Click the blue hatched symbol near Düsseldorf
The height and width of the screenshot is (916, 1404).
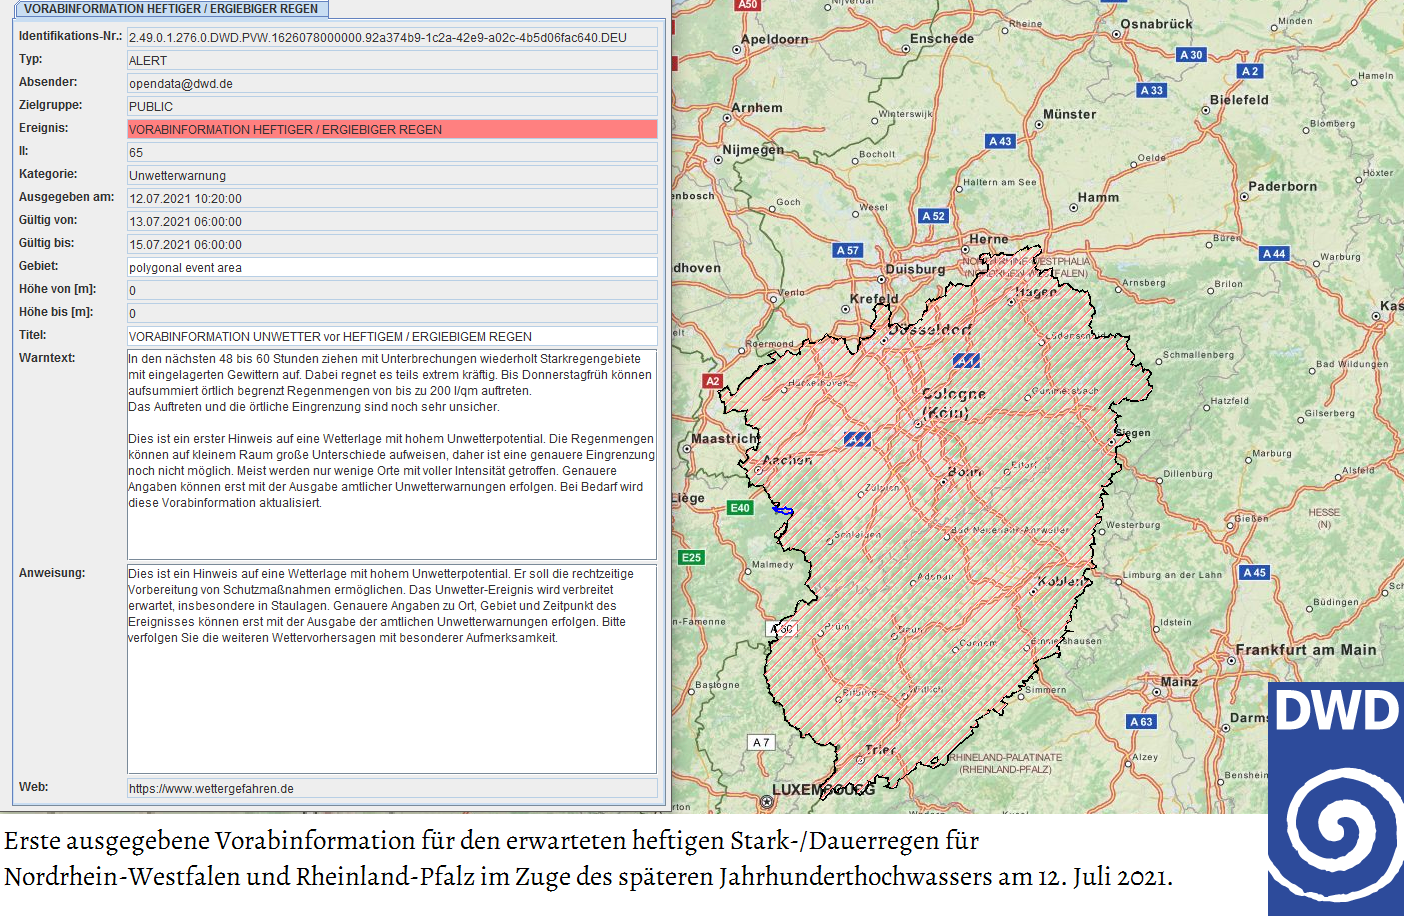click(966, 360)
